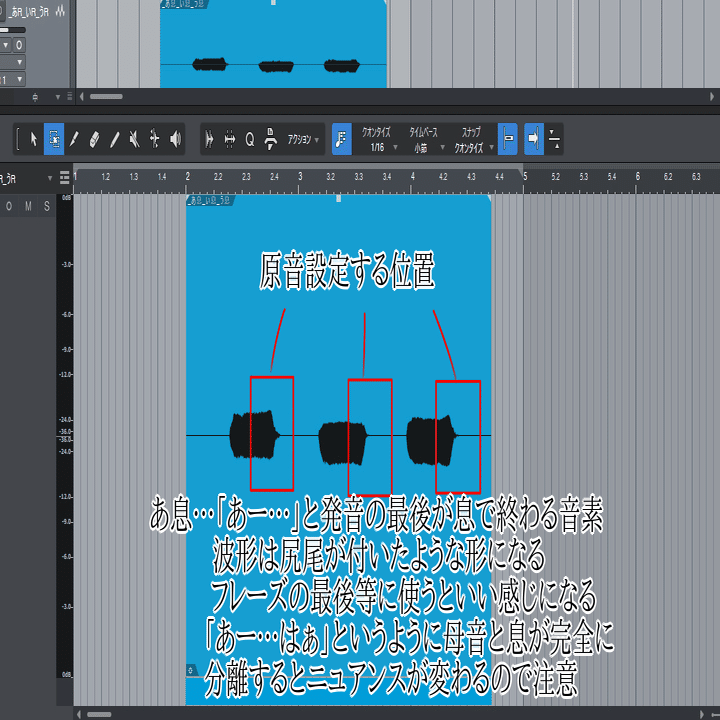Click the editor event name label
The width and height of the screenshot is (720, 720).
tap(211, 200)
